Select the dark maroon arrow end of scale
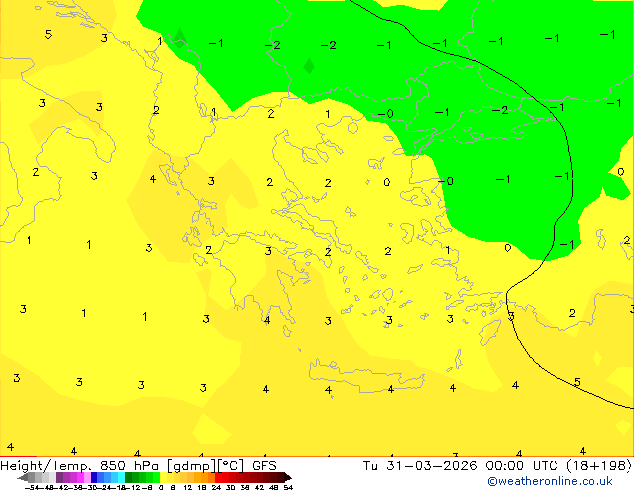 click(288, 478)
